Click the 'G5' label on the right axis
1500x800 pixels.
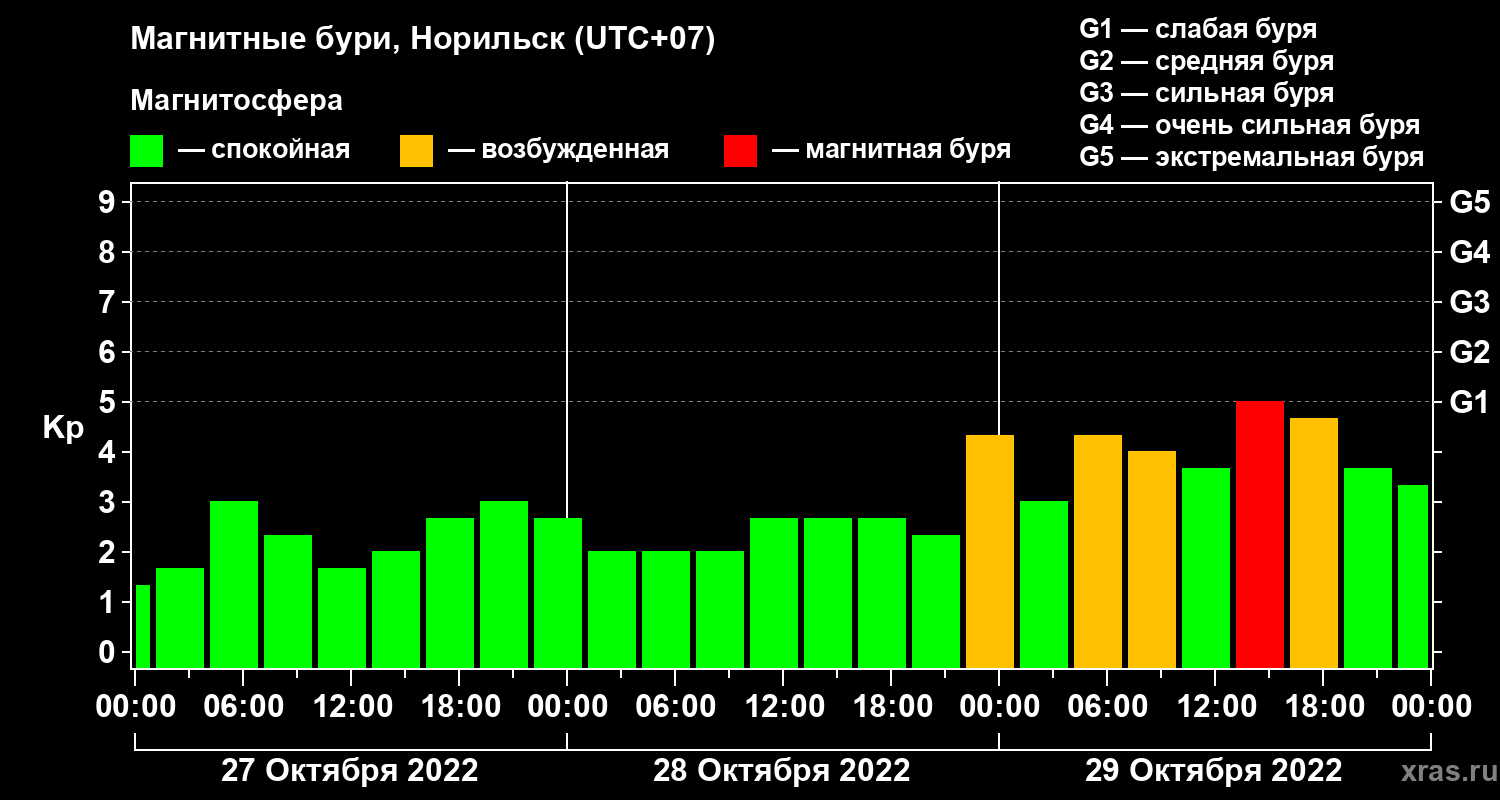tap(1469, 202)
